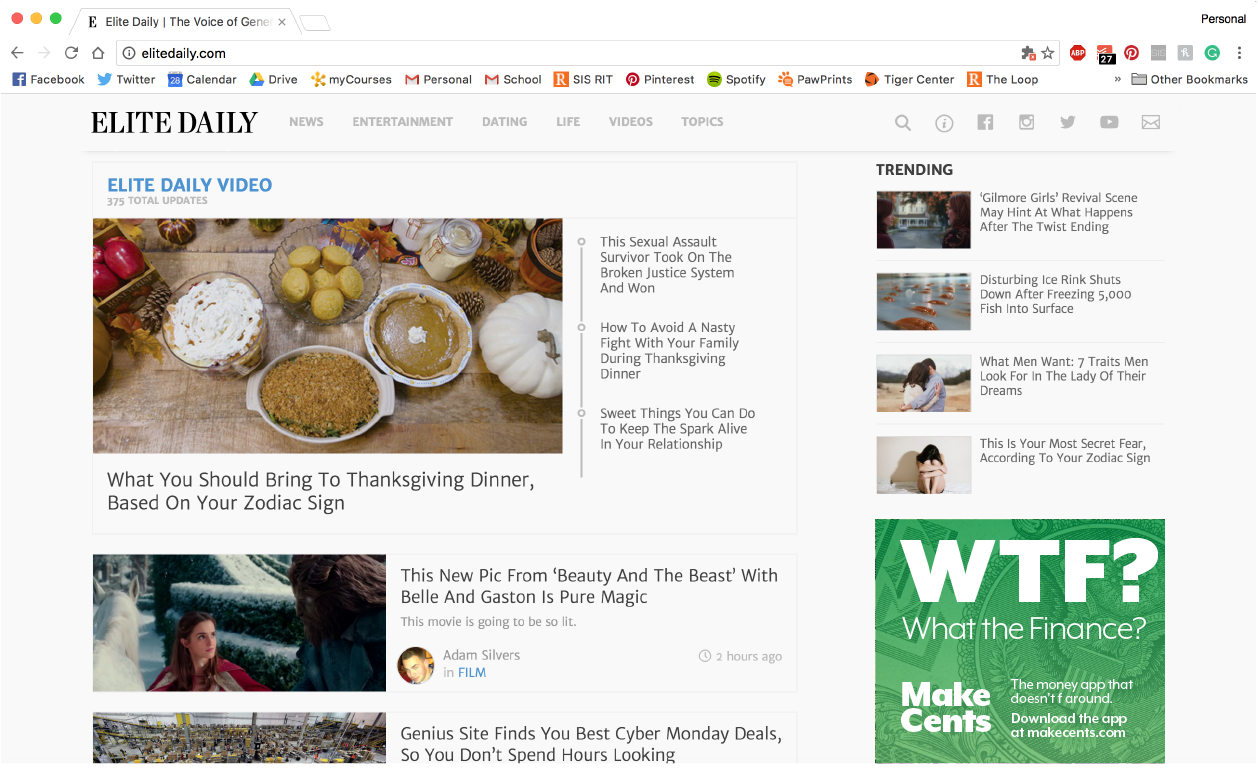Open the Other Bookmarks folder
The height and width of the screenshot is (770, 1258).
(x=1189, y=79)
